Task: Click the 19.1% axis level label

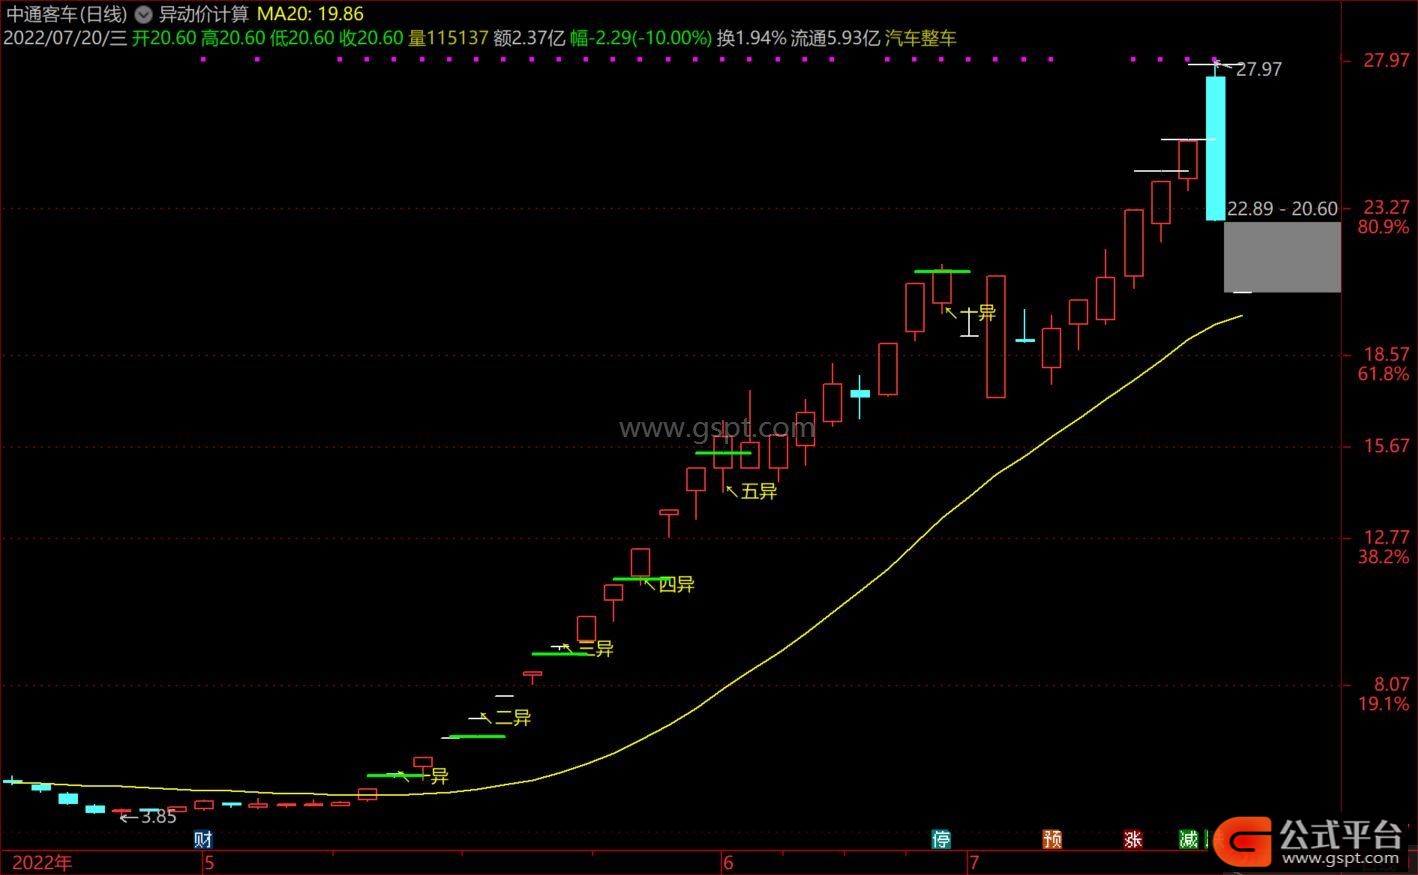Action: click(x=1384, y=704)
